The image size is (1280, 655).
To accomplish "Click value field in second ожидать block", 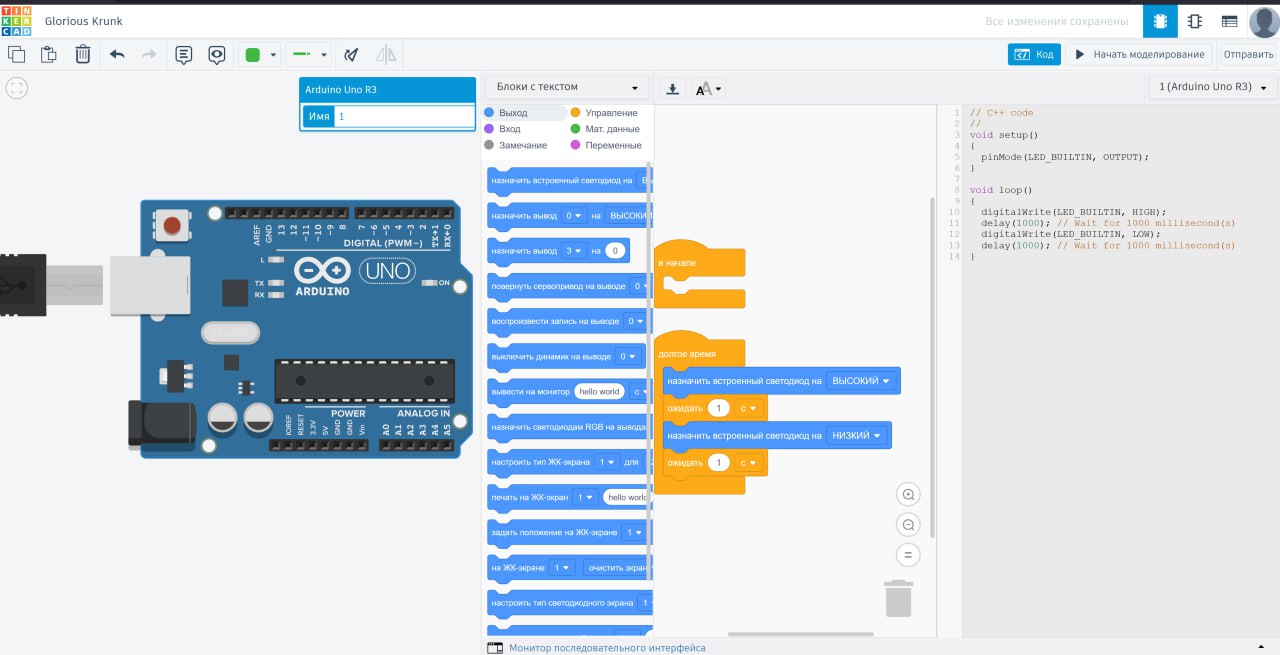I will 718,462.
